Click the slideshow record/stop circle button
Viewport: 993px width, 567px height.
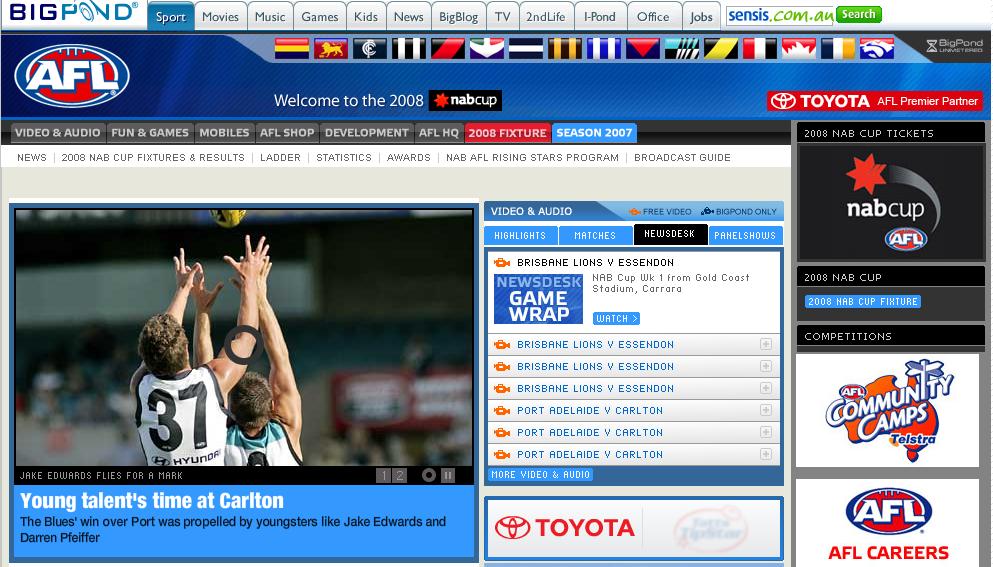click(x=429, y=475)
